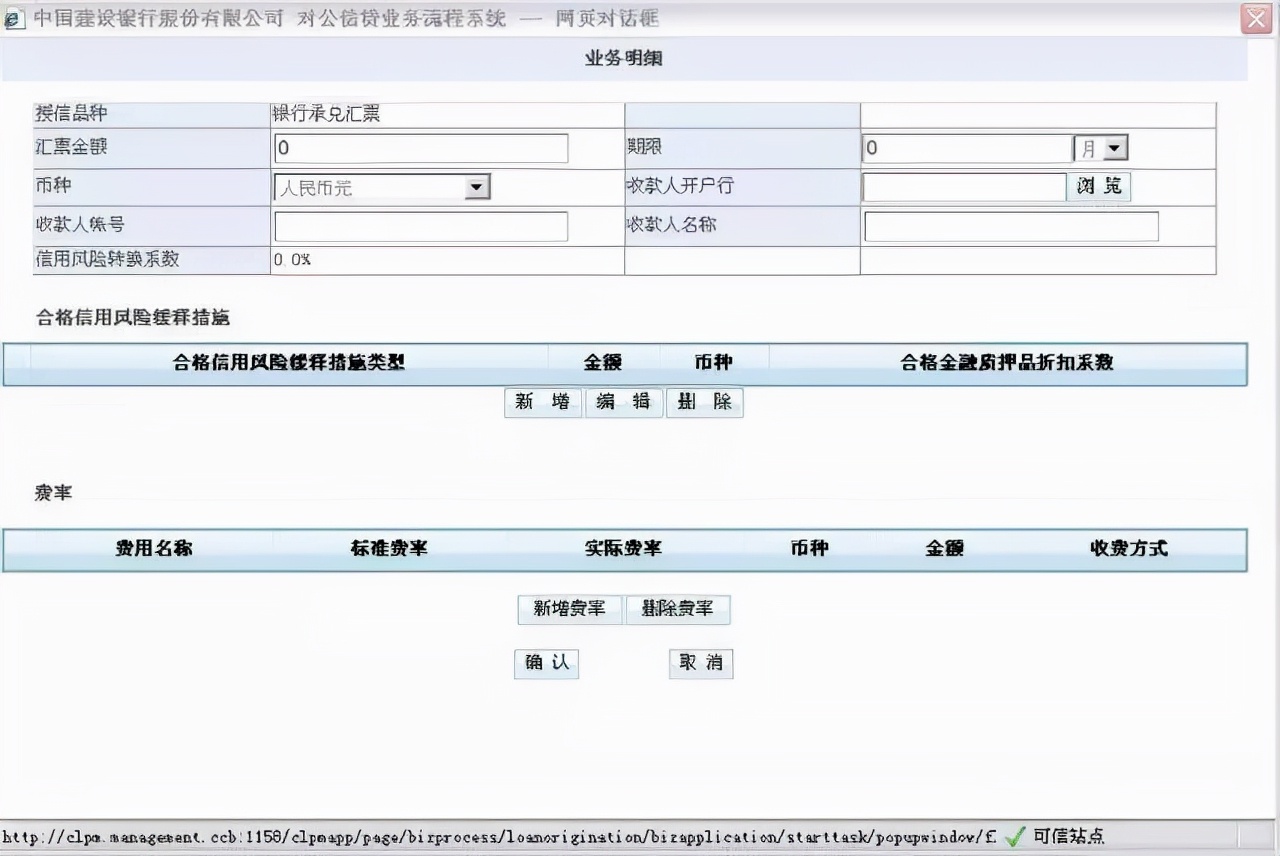
Task: Click the 合格信用风险缓释措施 section title
Action: point(133,318)
